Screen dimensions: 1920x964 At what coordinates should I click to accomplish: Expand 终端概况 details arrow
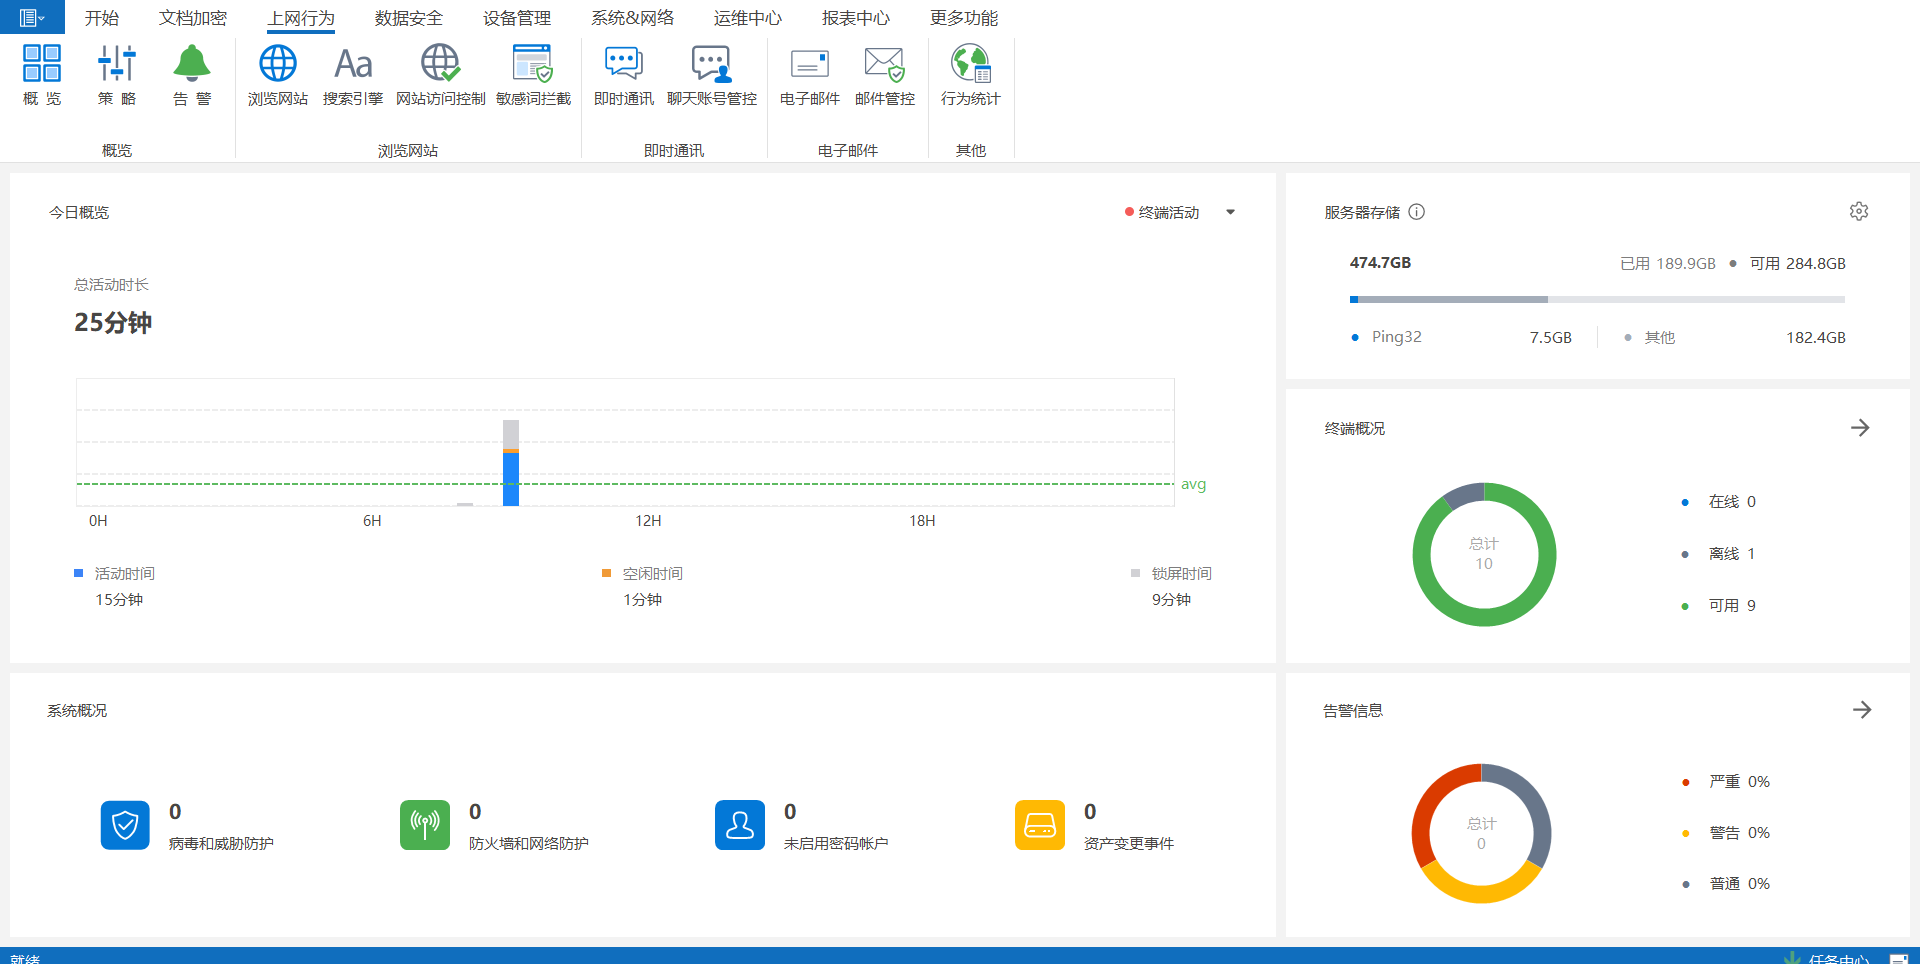tap(1860, 428)
